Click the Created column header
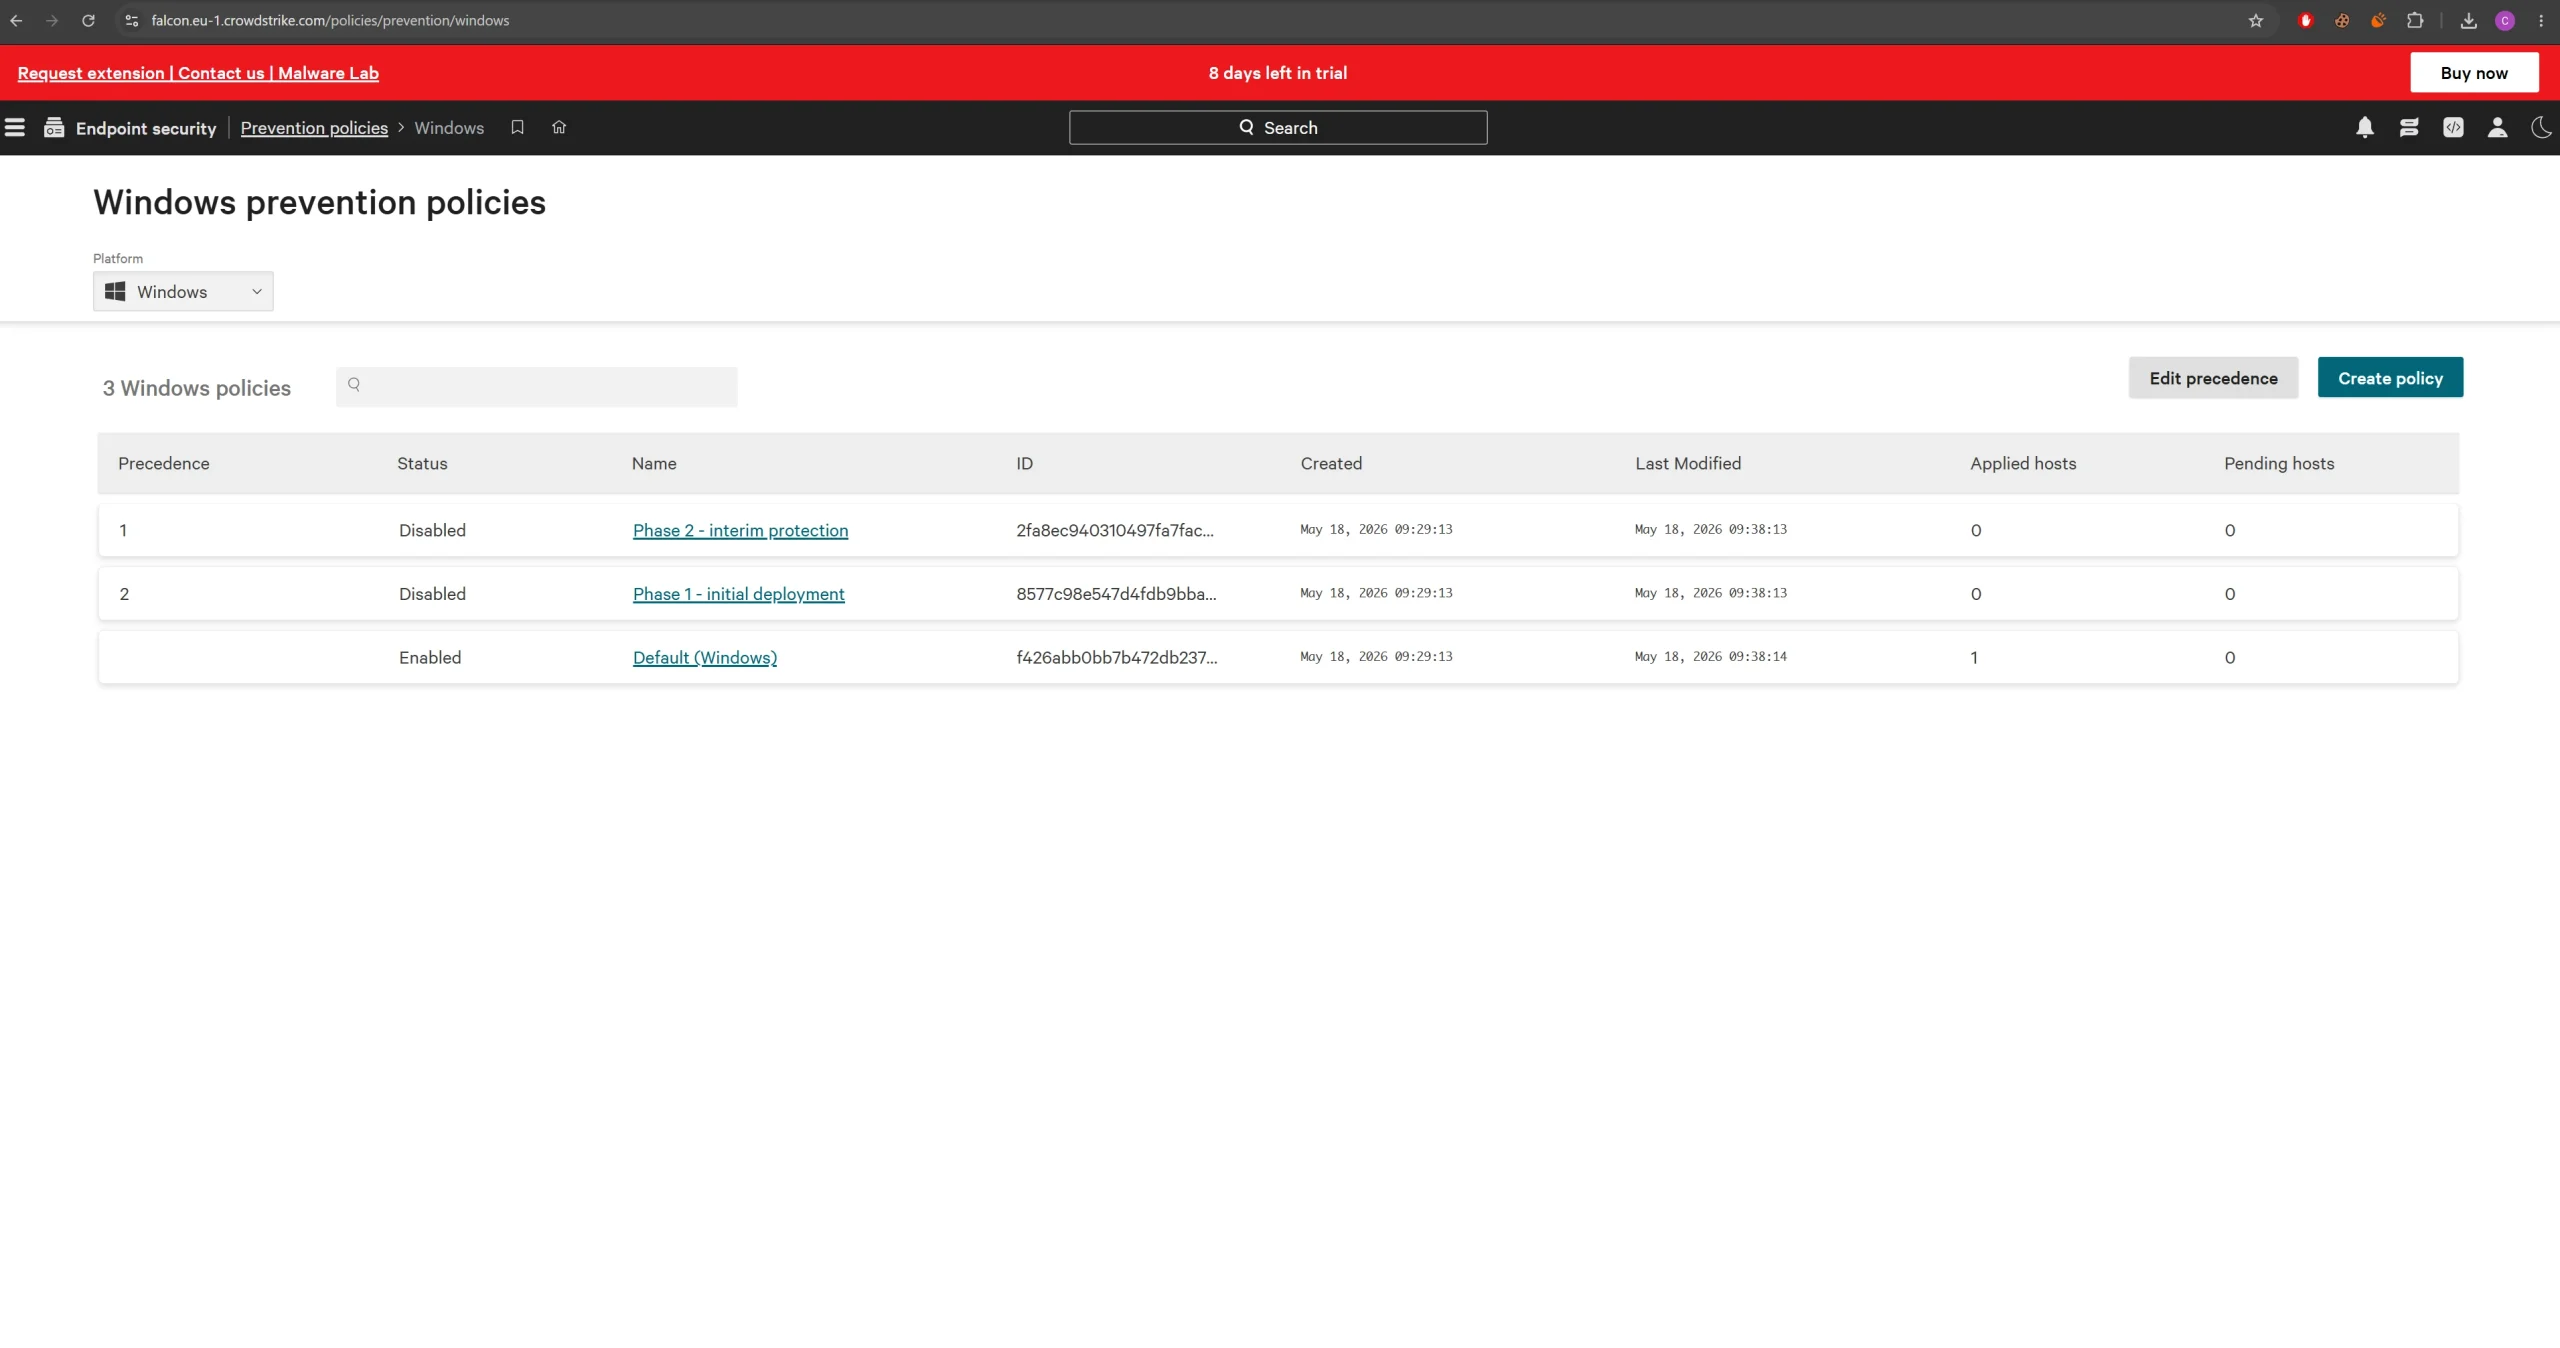Viewport: 2560px width, 1348px height. [x=1331, y=463]
